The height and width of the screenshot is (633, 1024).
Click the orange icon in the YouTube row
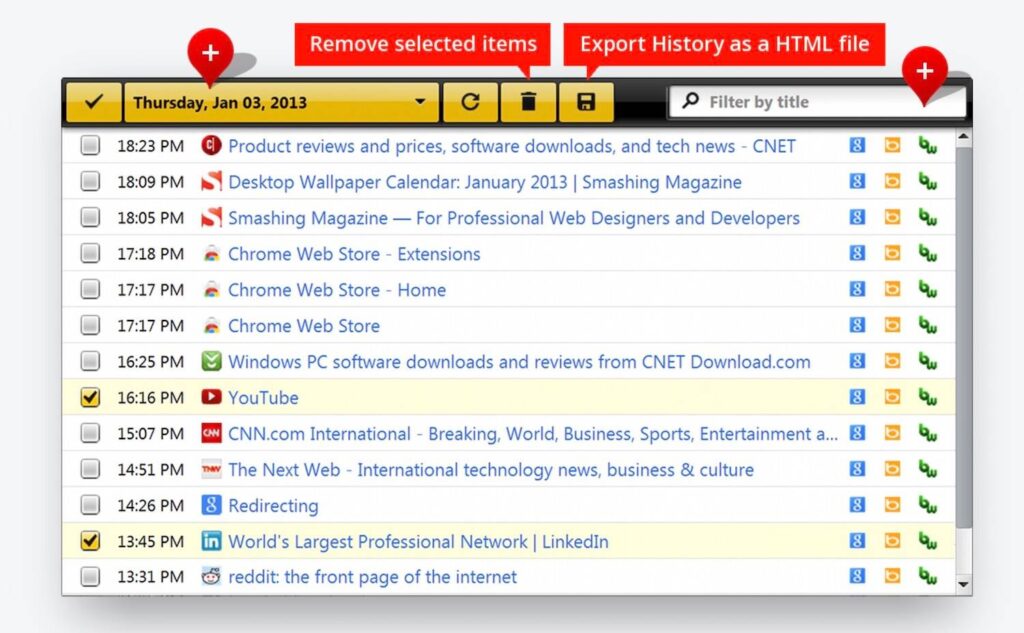point(892,397)
